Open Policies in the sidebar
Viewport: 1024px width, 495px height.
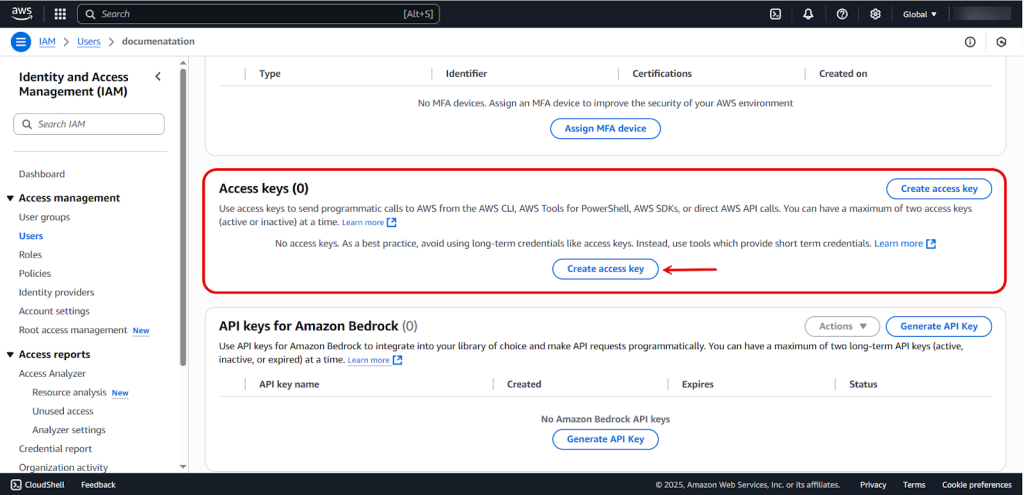click(35, 273)
